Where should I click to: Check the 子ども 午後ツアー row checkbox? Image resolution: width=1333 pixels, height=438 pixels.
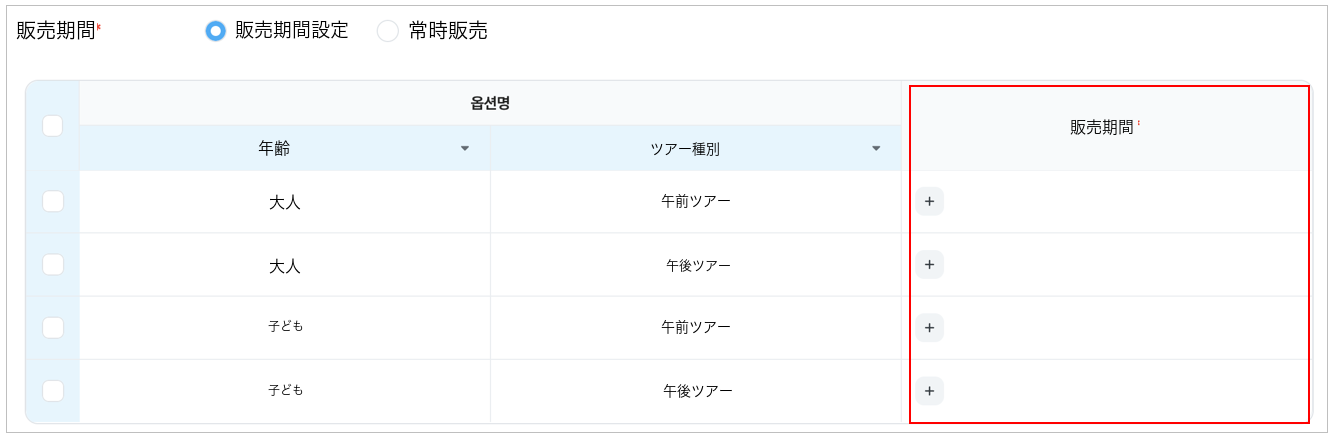click(53, 390)
